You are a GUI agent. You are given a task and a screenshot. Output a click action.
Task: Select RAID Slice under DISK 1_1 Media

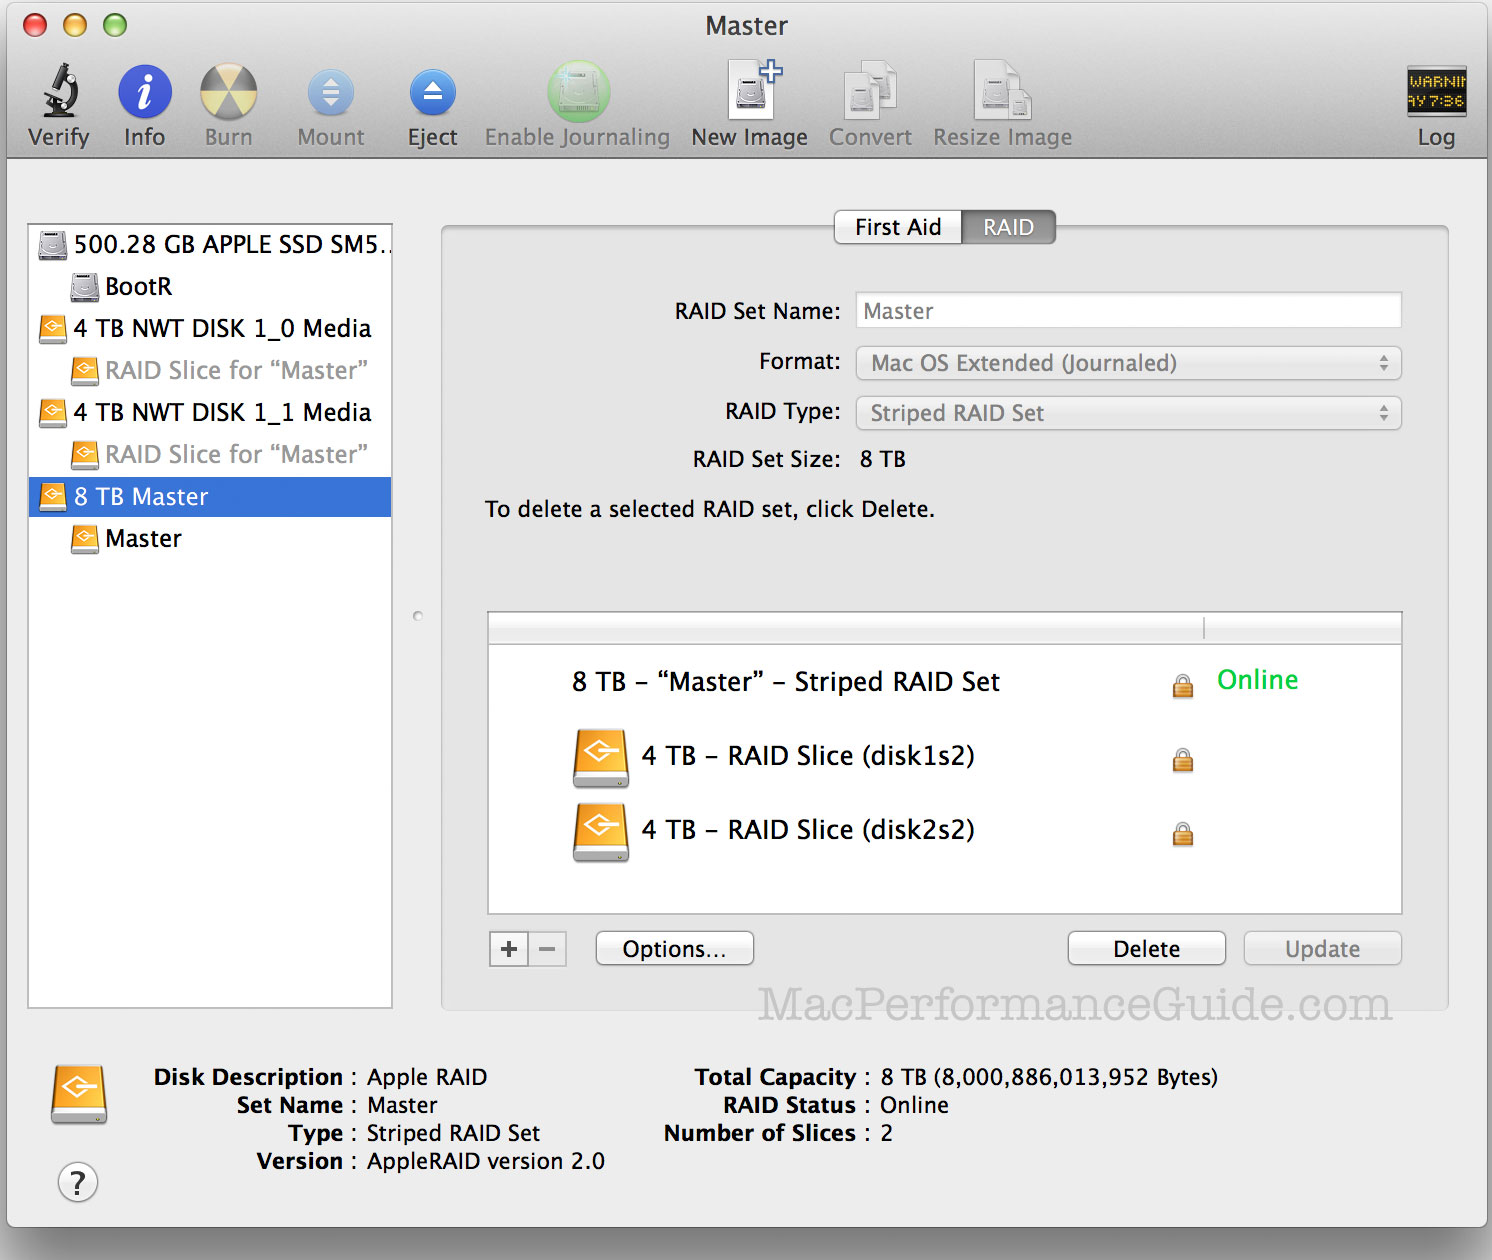pos(211,455)
